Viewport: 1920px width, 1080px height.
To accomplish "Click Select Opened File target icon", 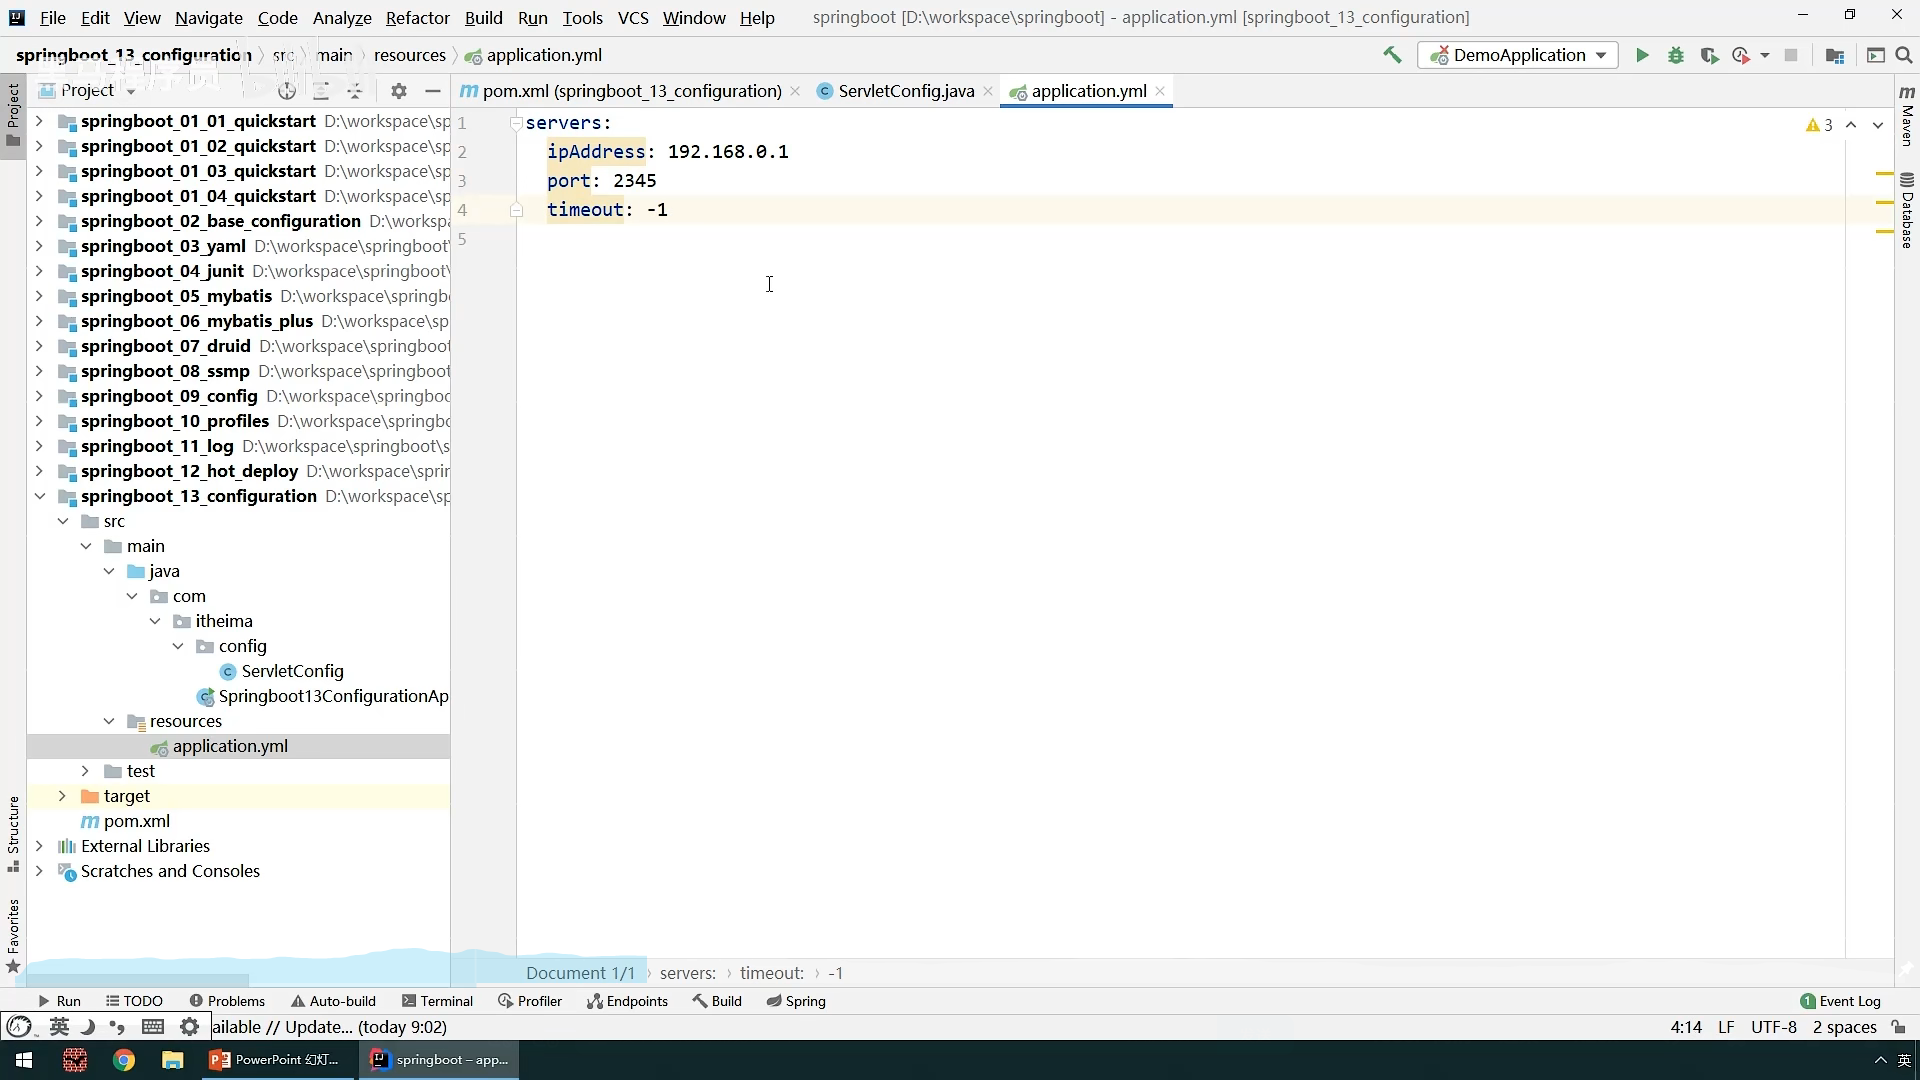I will click(x=287, y=91).
